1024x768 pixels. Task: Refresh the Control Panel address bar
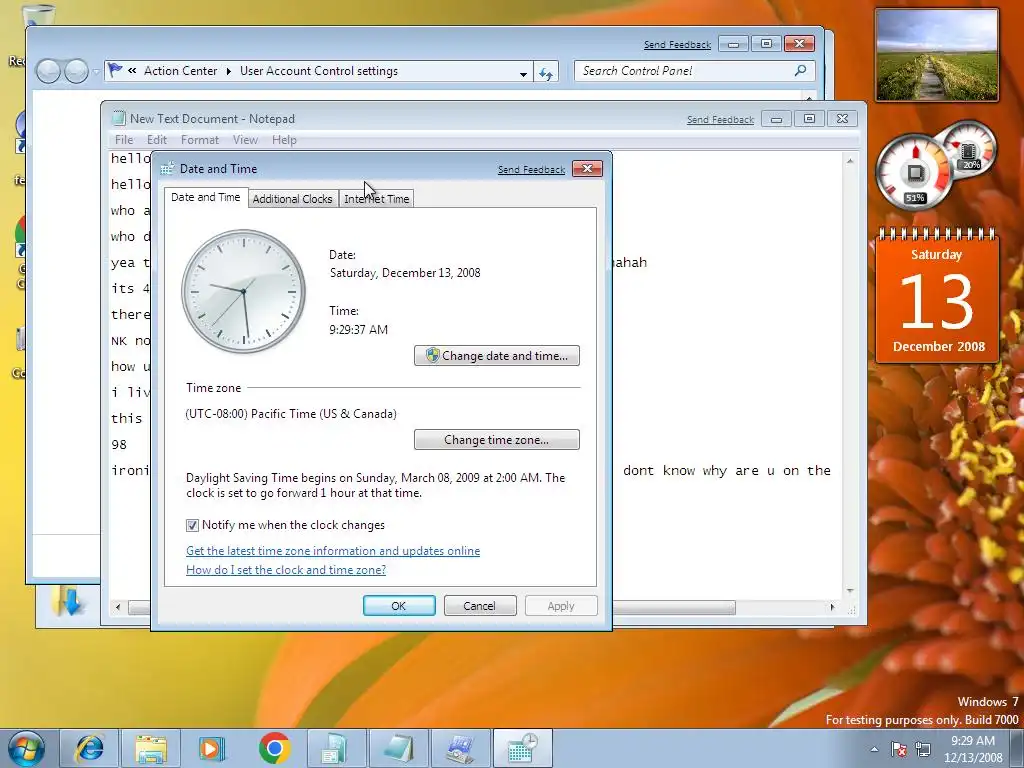pyautogui.click(x=546, y=72)
